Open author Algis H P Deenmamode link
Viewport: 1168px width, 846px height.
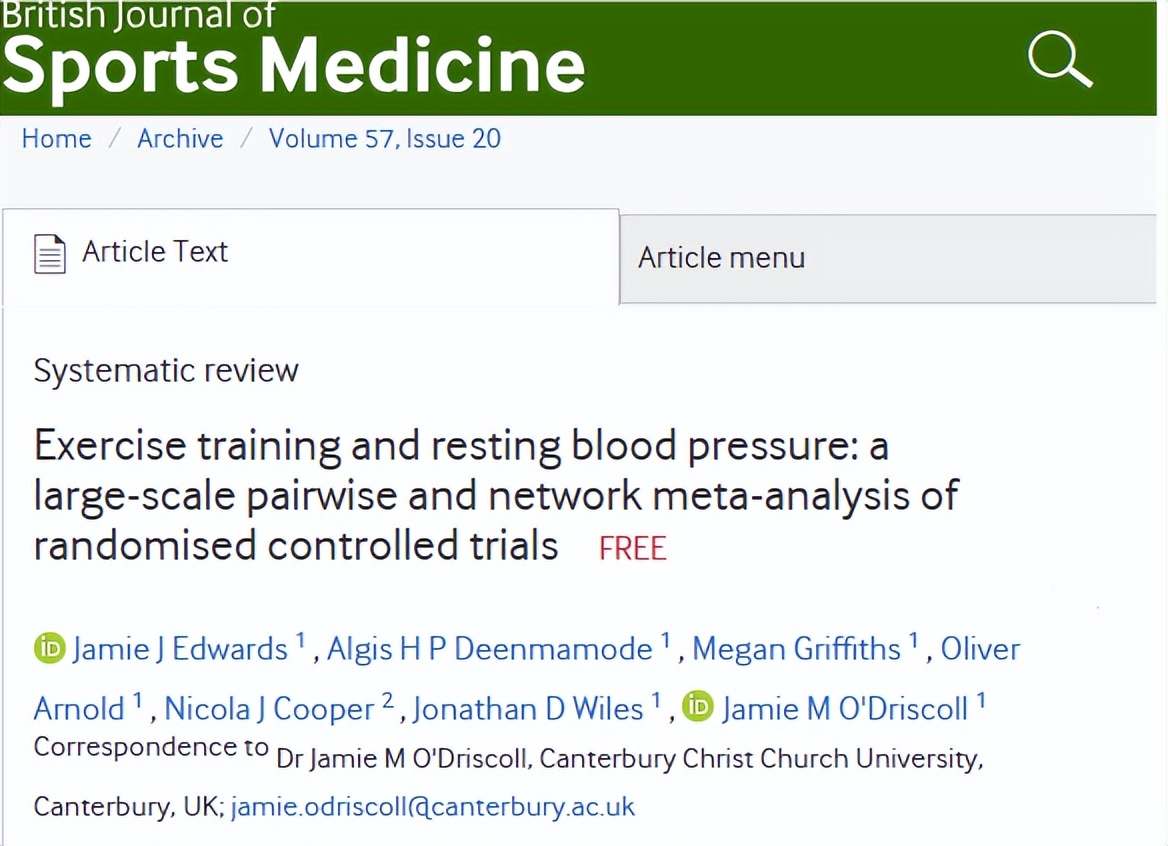coord(491,649)
